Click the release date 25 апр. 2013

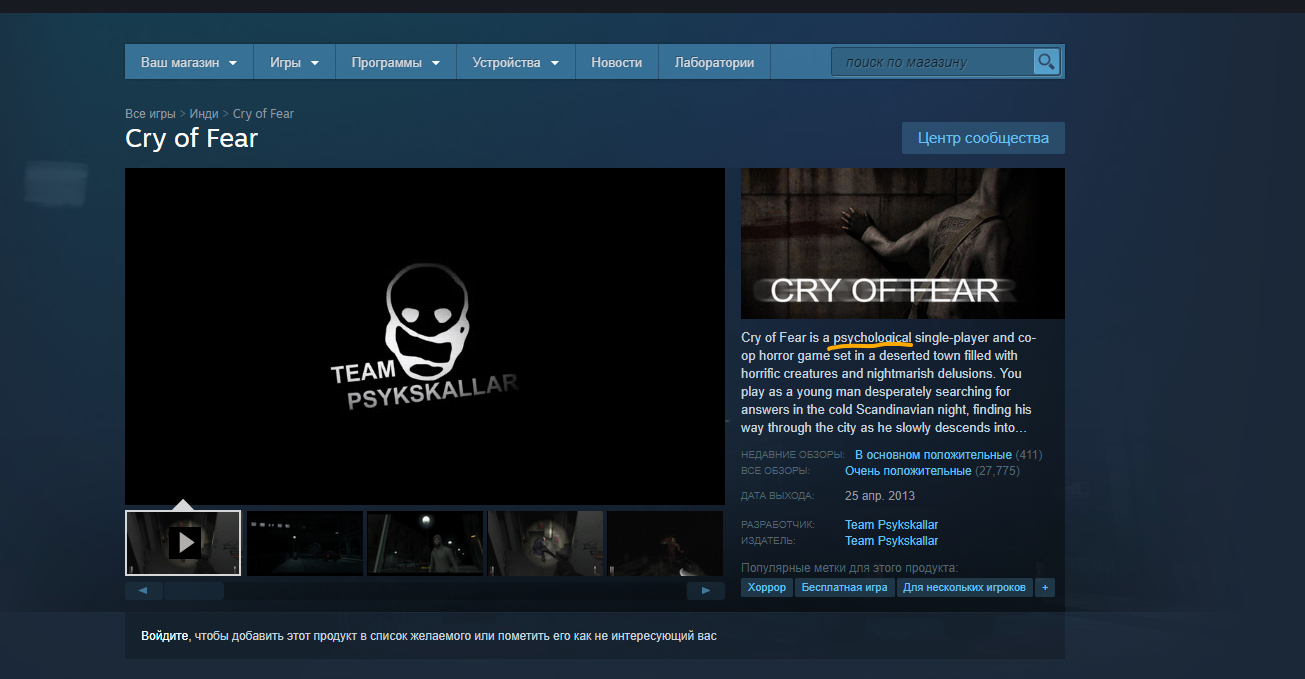(x=880, y=496)
